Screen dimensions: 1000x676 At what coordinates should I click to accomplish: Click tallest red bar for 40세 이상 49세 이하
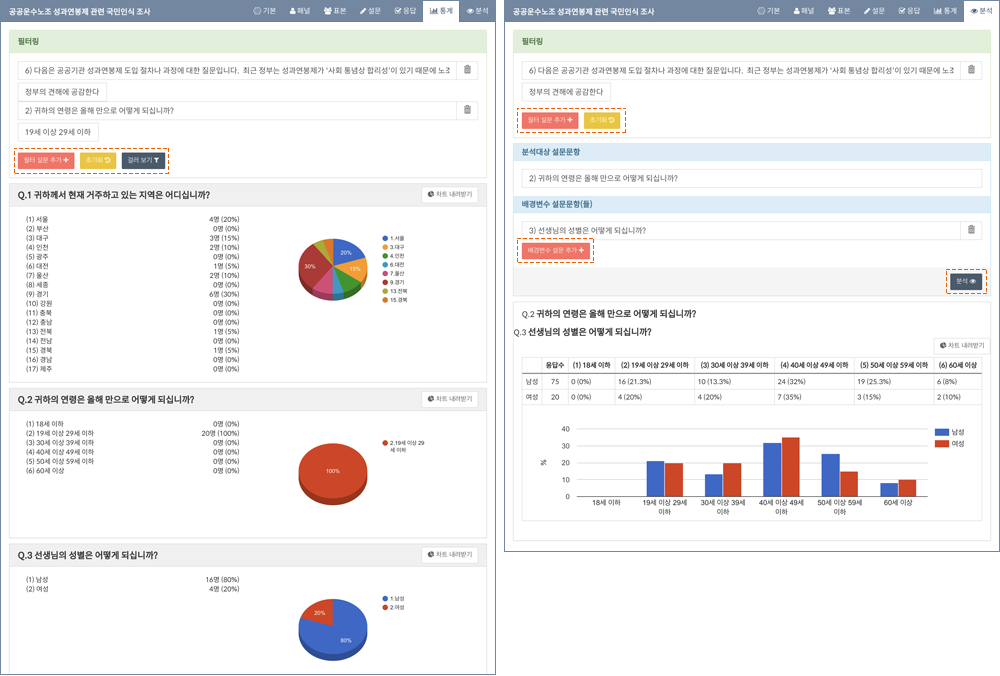(x=790, y=467)
